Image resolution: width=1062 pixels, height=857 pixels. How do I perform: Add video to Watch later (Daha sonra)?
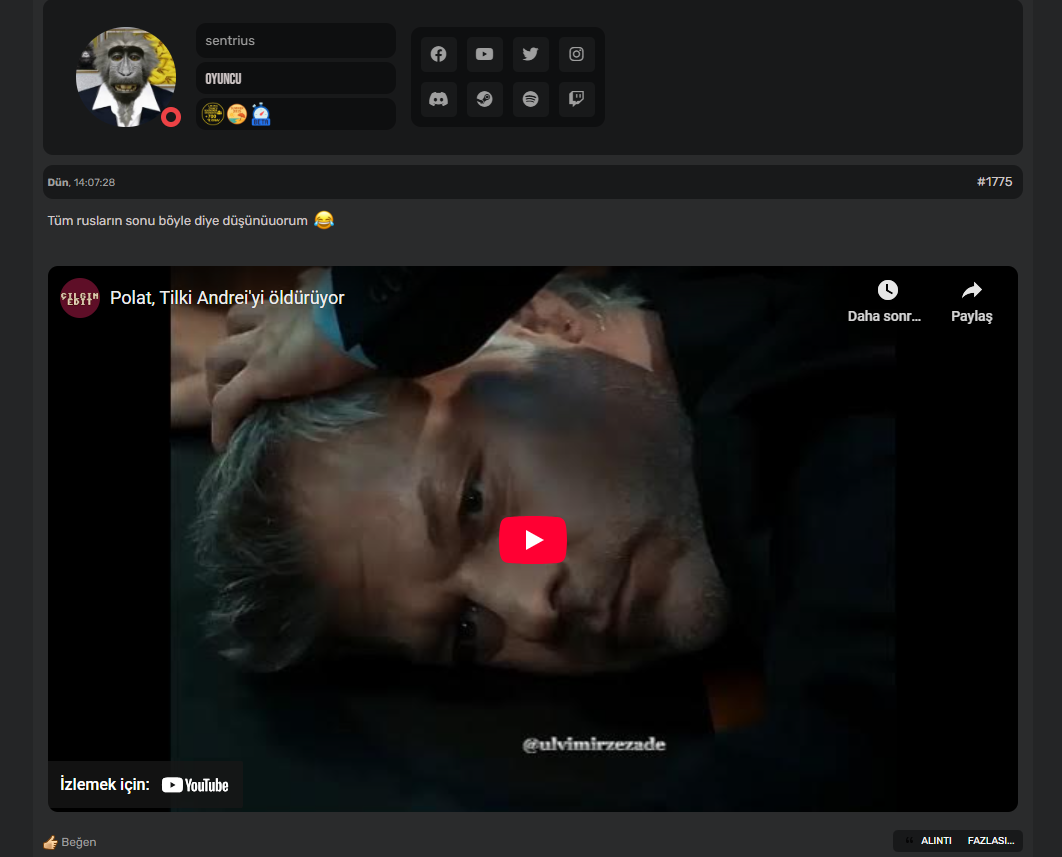point(885,302)
